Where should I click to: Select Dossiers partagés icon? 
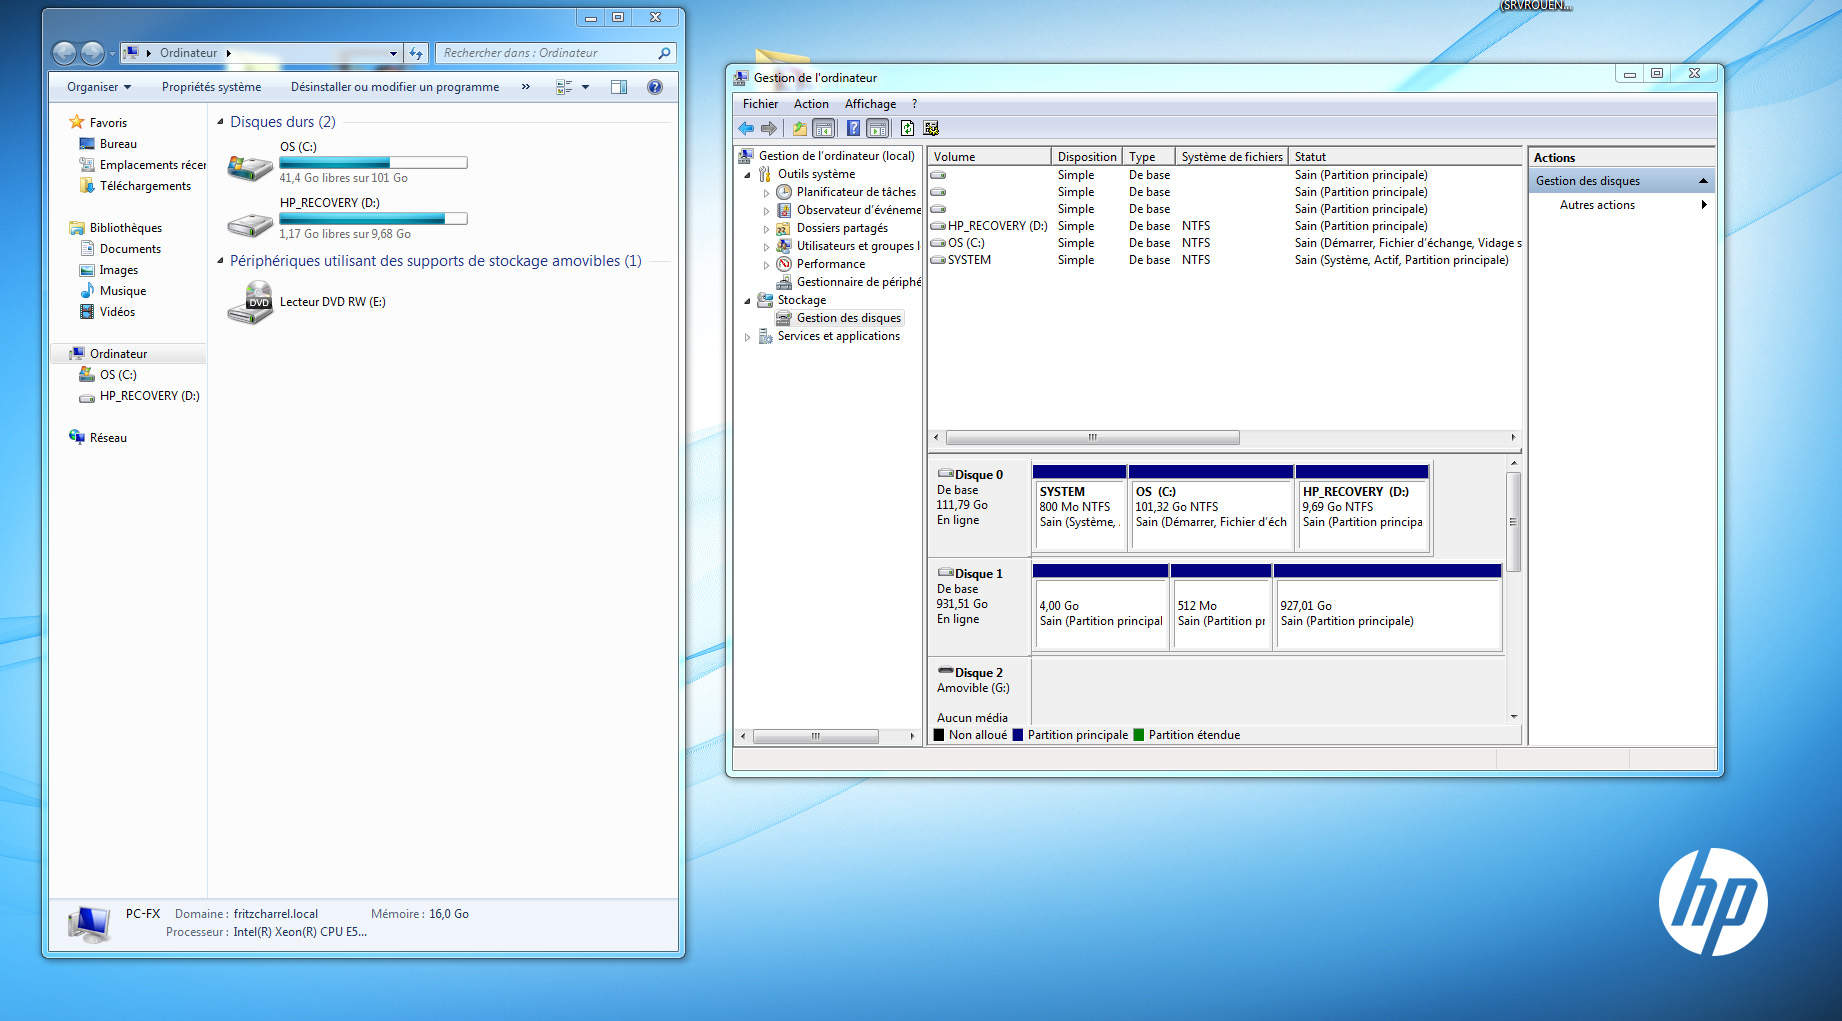(784, 228)
